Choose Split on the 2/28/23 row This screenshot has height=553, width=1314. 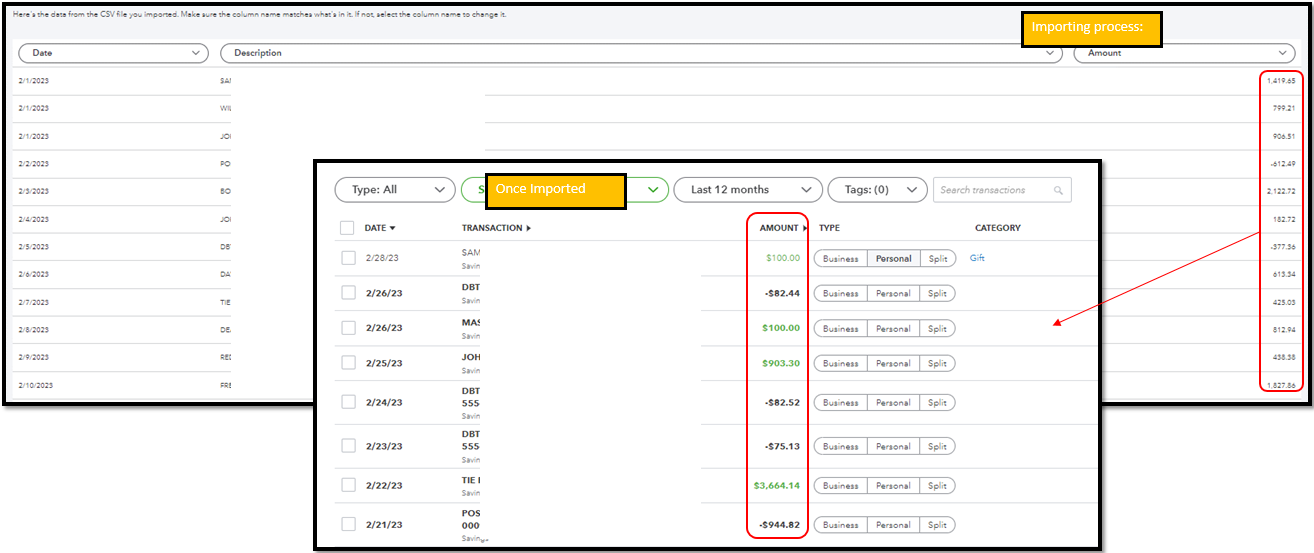tap(937, 258)
